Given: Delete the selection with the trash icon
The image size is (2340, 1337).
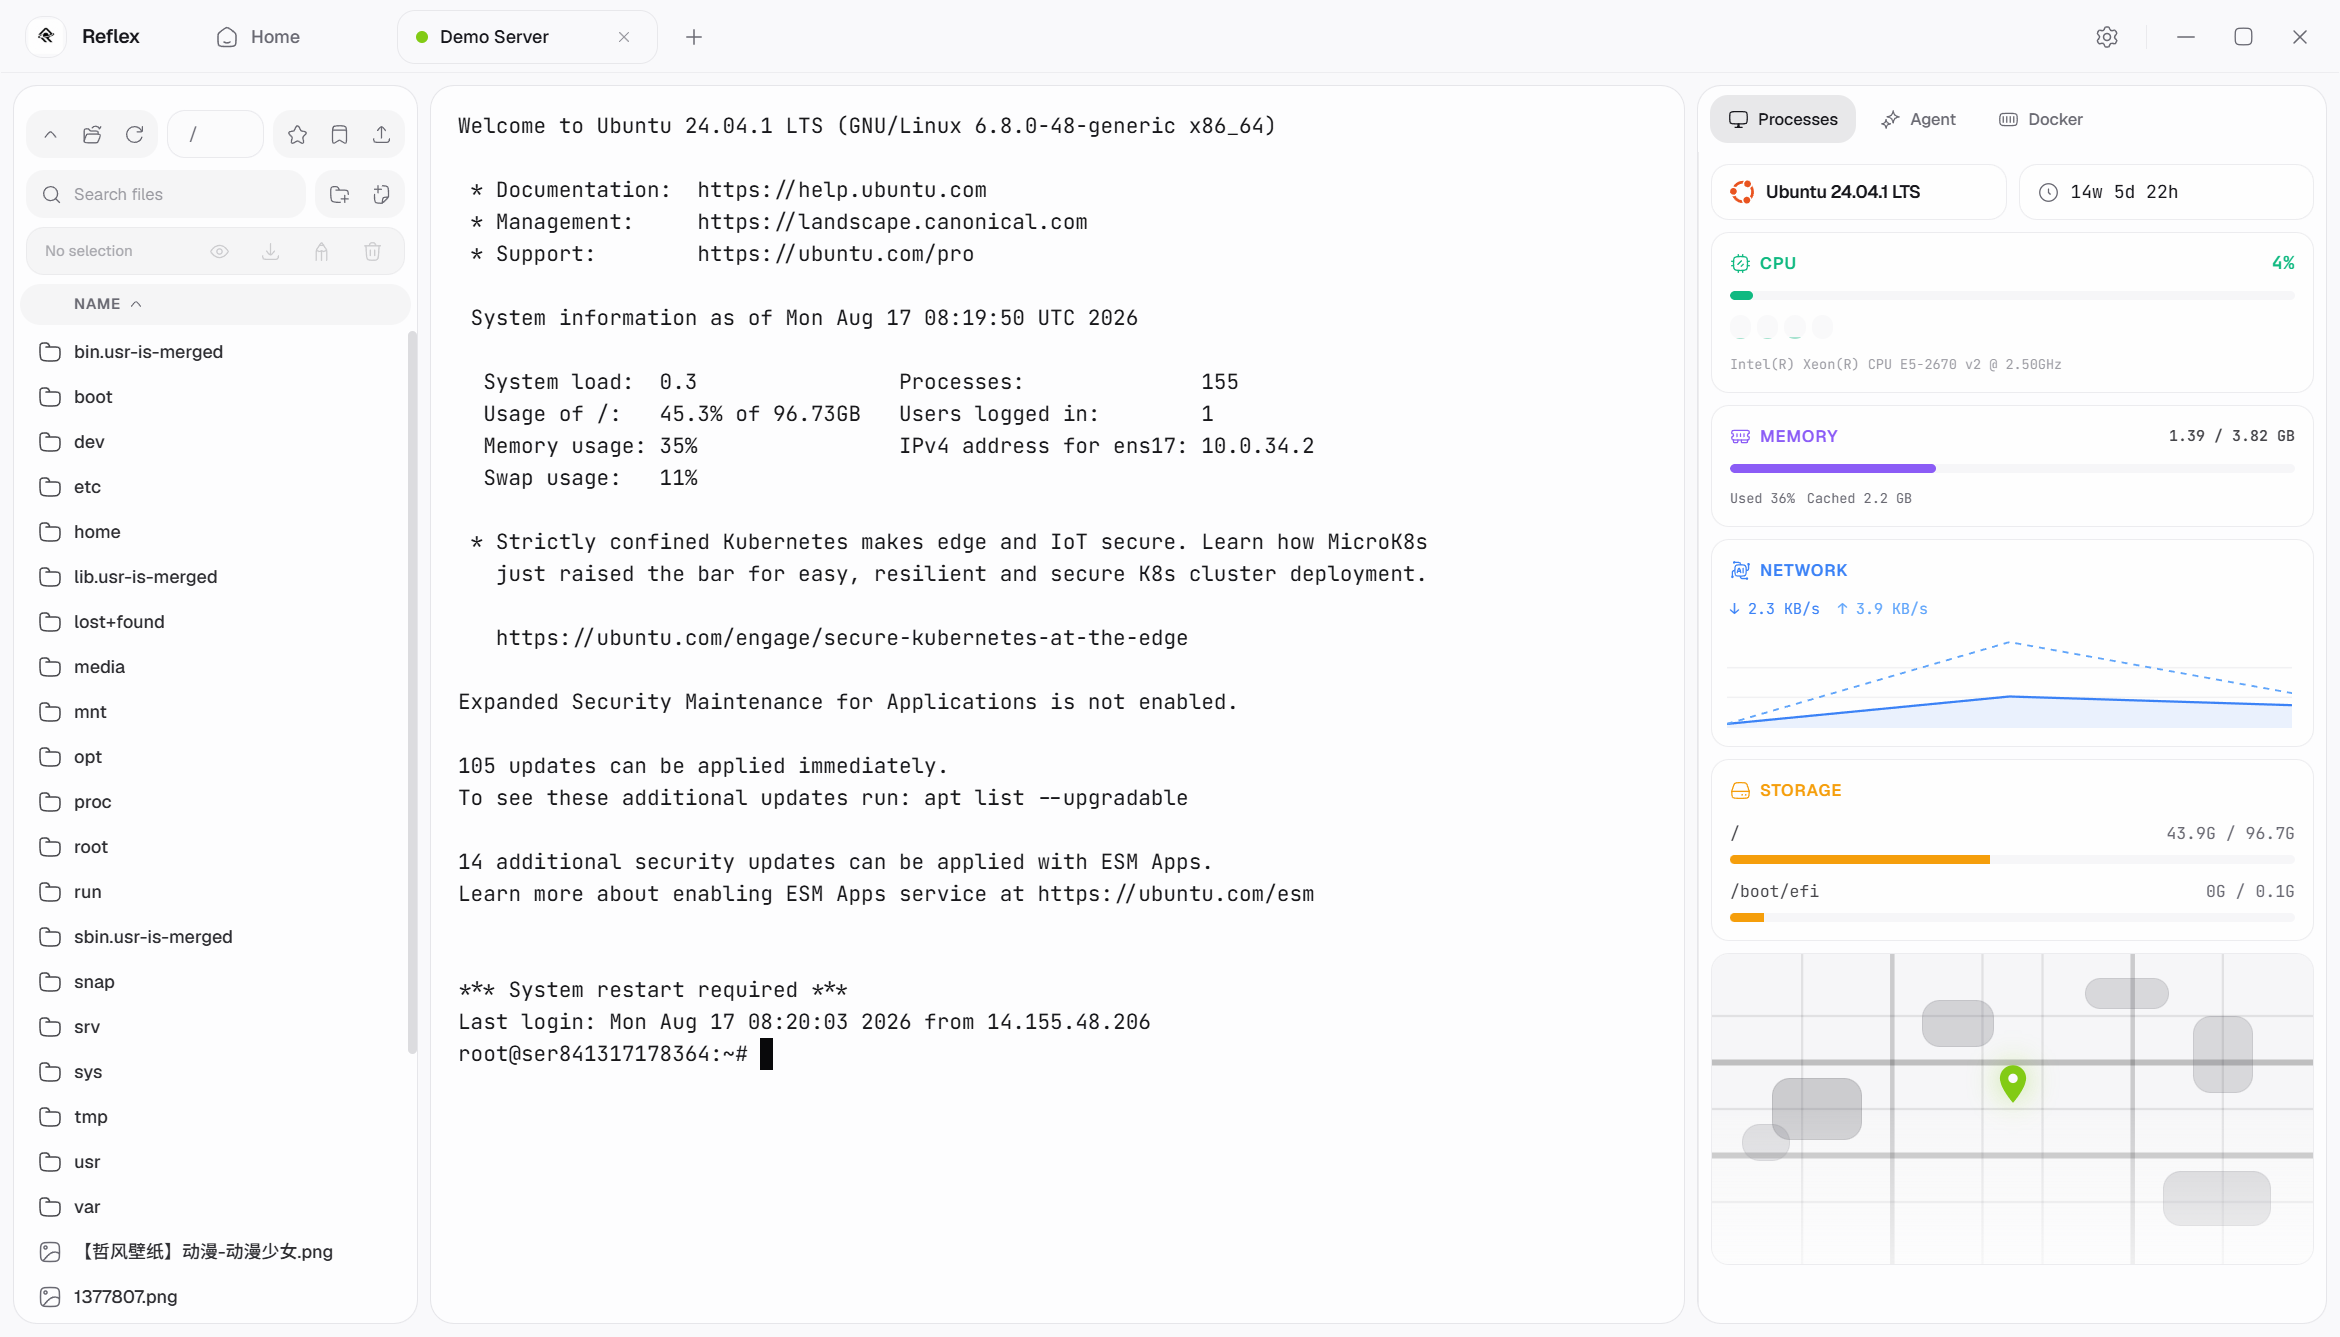Looking at the screenshot, I should point(372,251).
